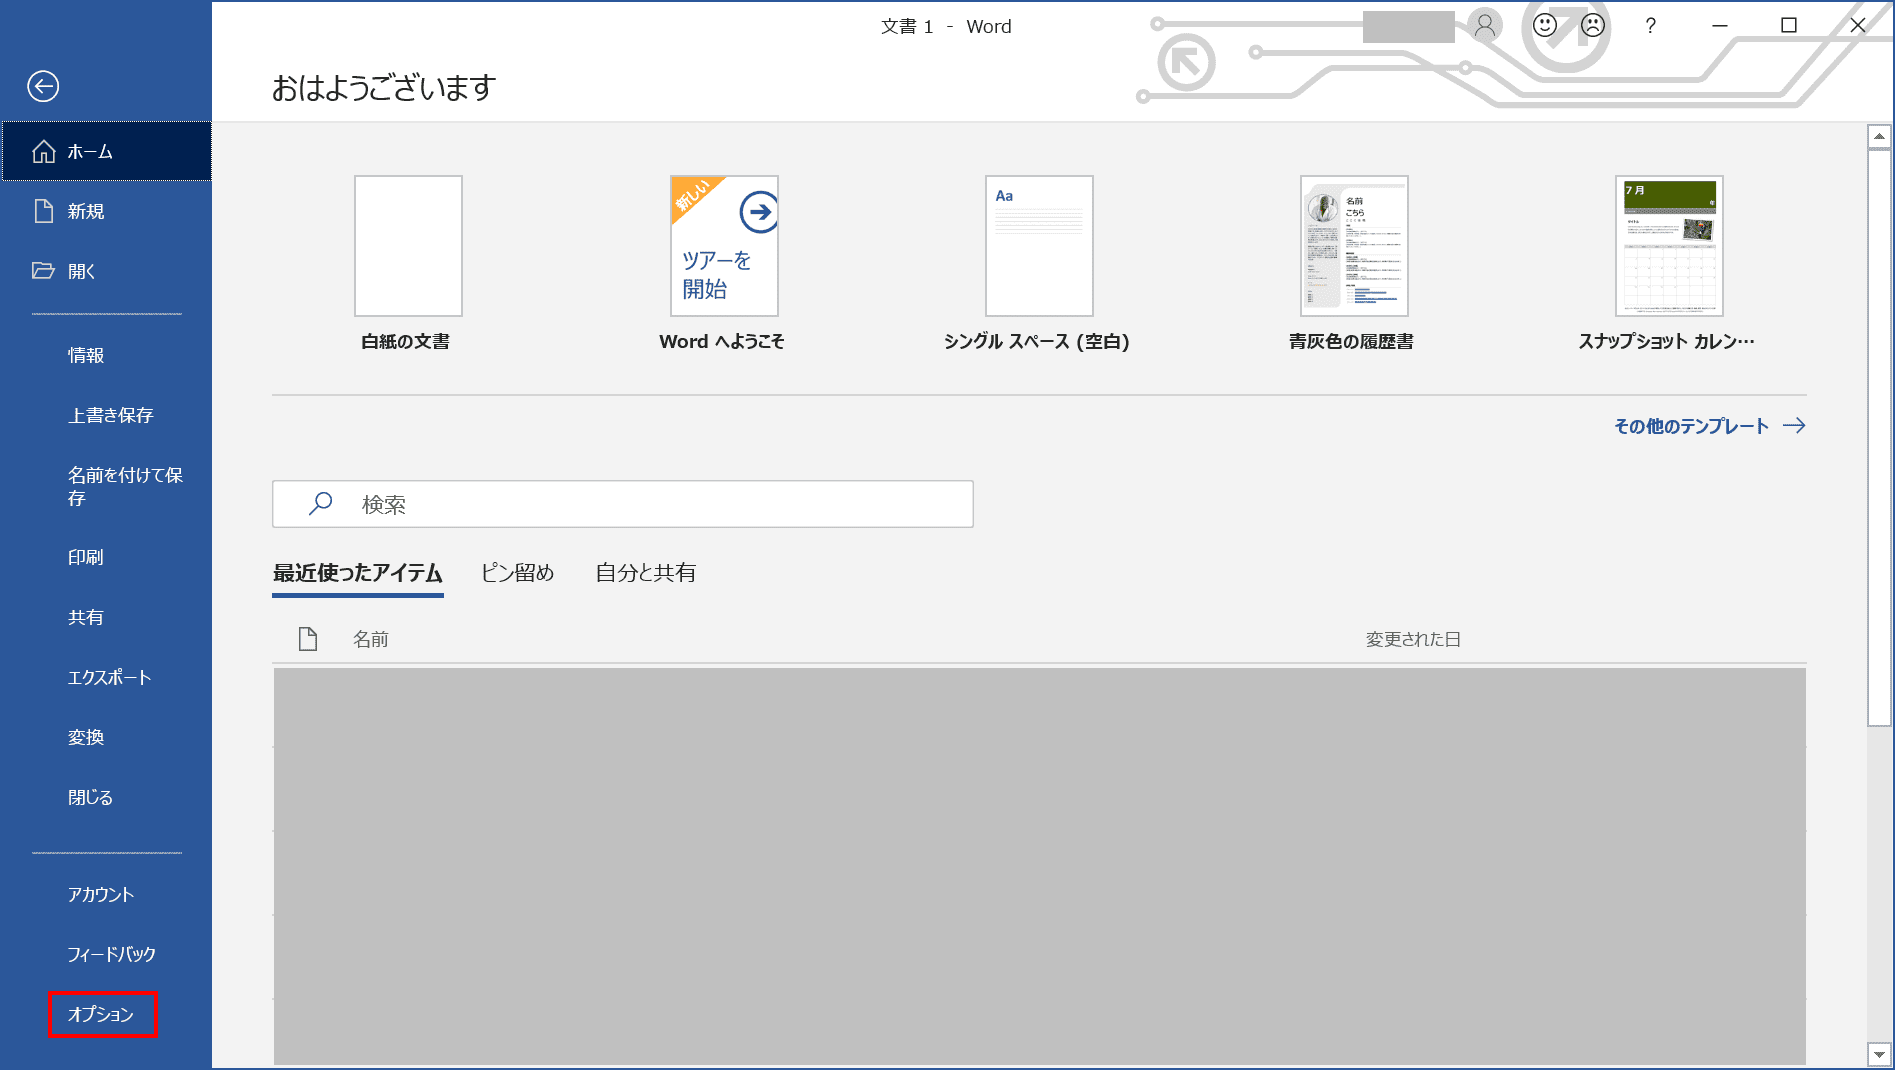Click the tour arrow icon on Wordへようこそ
The image size is (1895, 1070).
point(759,212)
